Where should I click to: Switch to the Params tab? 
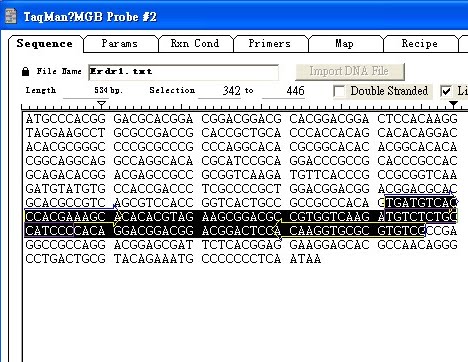pos(119,44)
